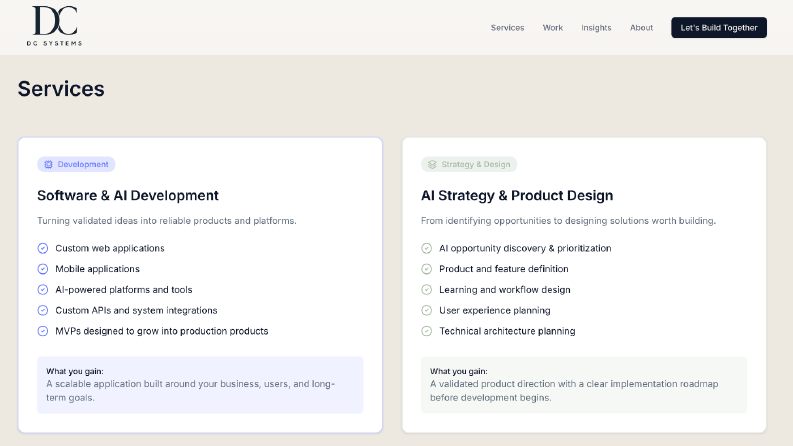Open the Insights nav link

(596, 28)
